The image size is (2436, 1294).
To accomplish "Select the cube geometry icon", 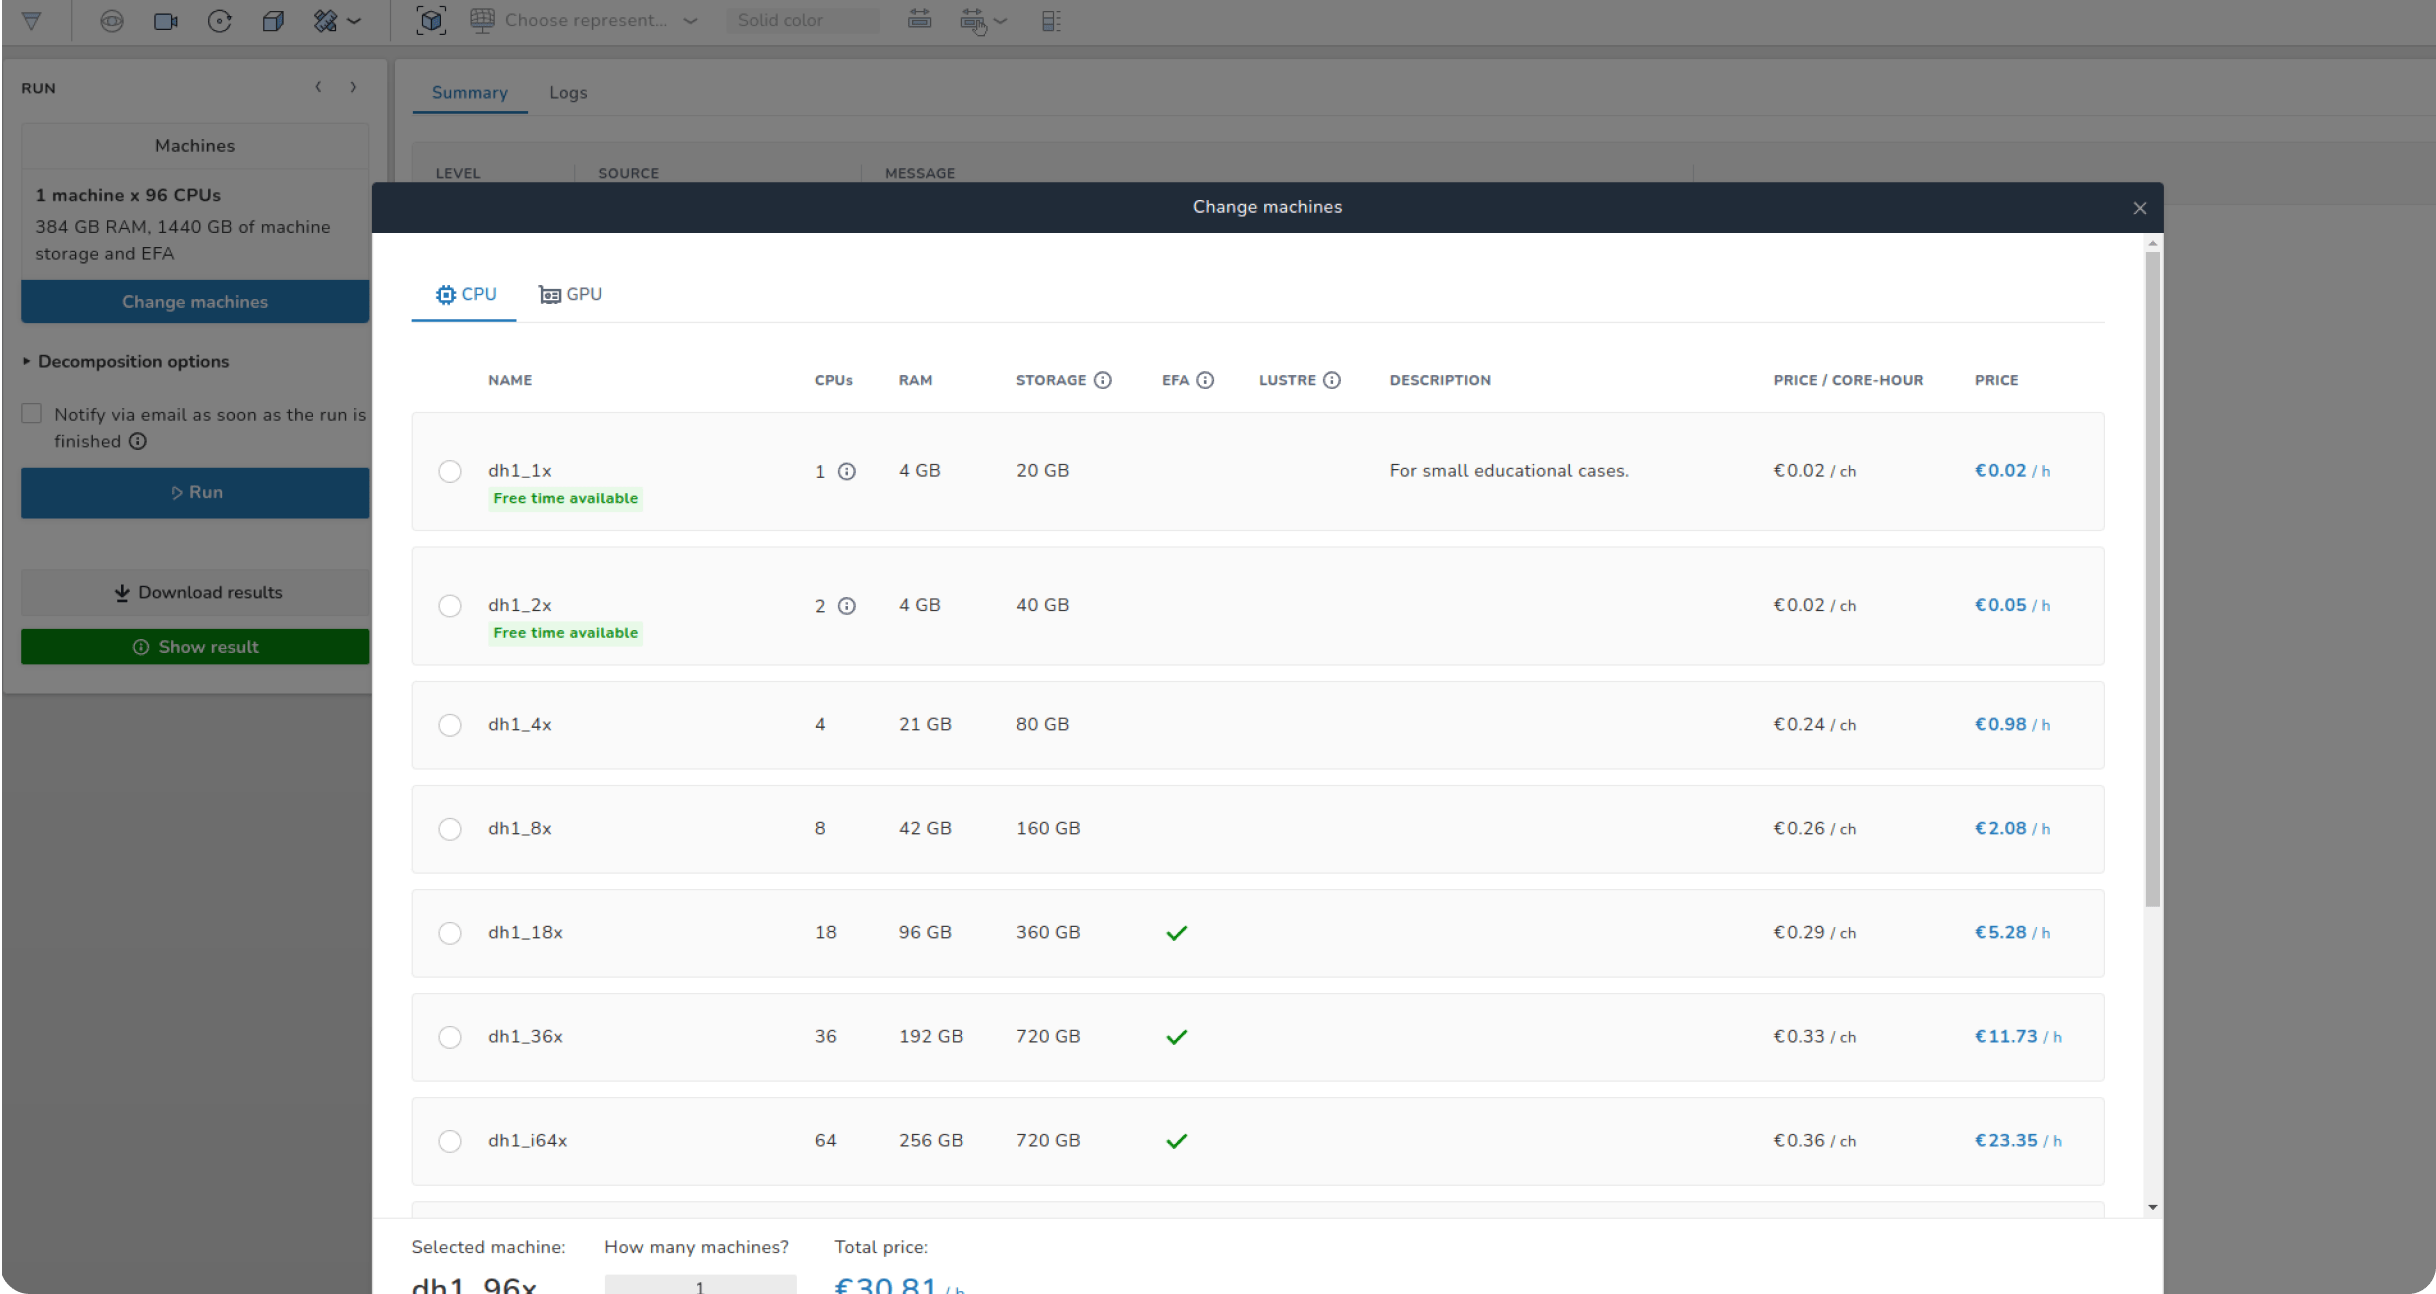I will pyautogui.click(x=272, y=20).
